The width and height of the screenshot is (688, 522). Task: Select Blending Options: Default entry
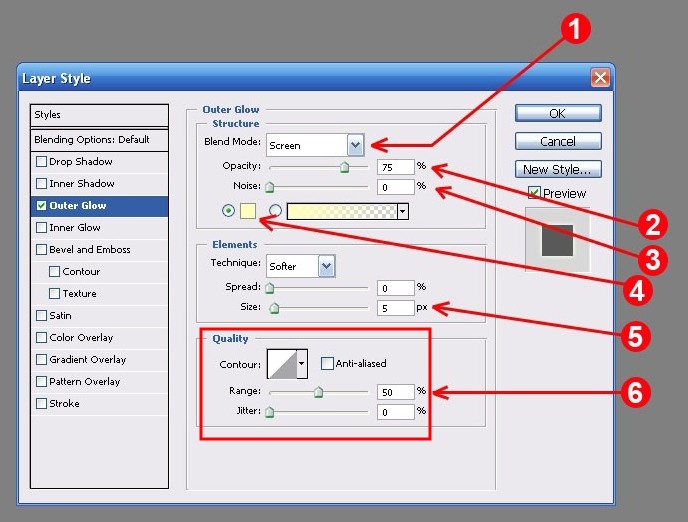pyautogui.click(x=99, y=140)
